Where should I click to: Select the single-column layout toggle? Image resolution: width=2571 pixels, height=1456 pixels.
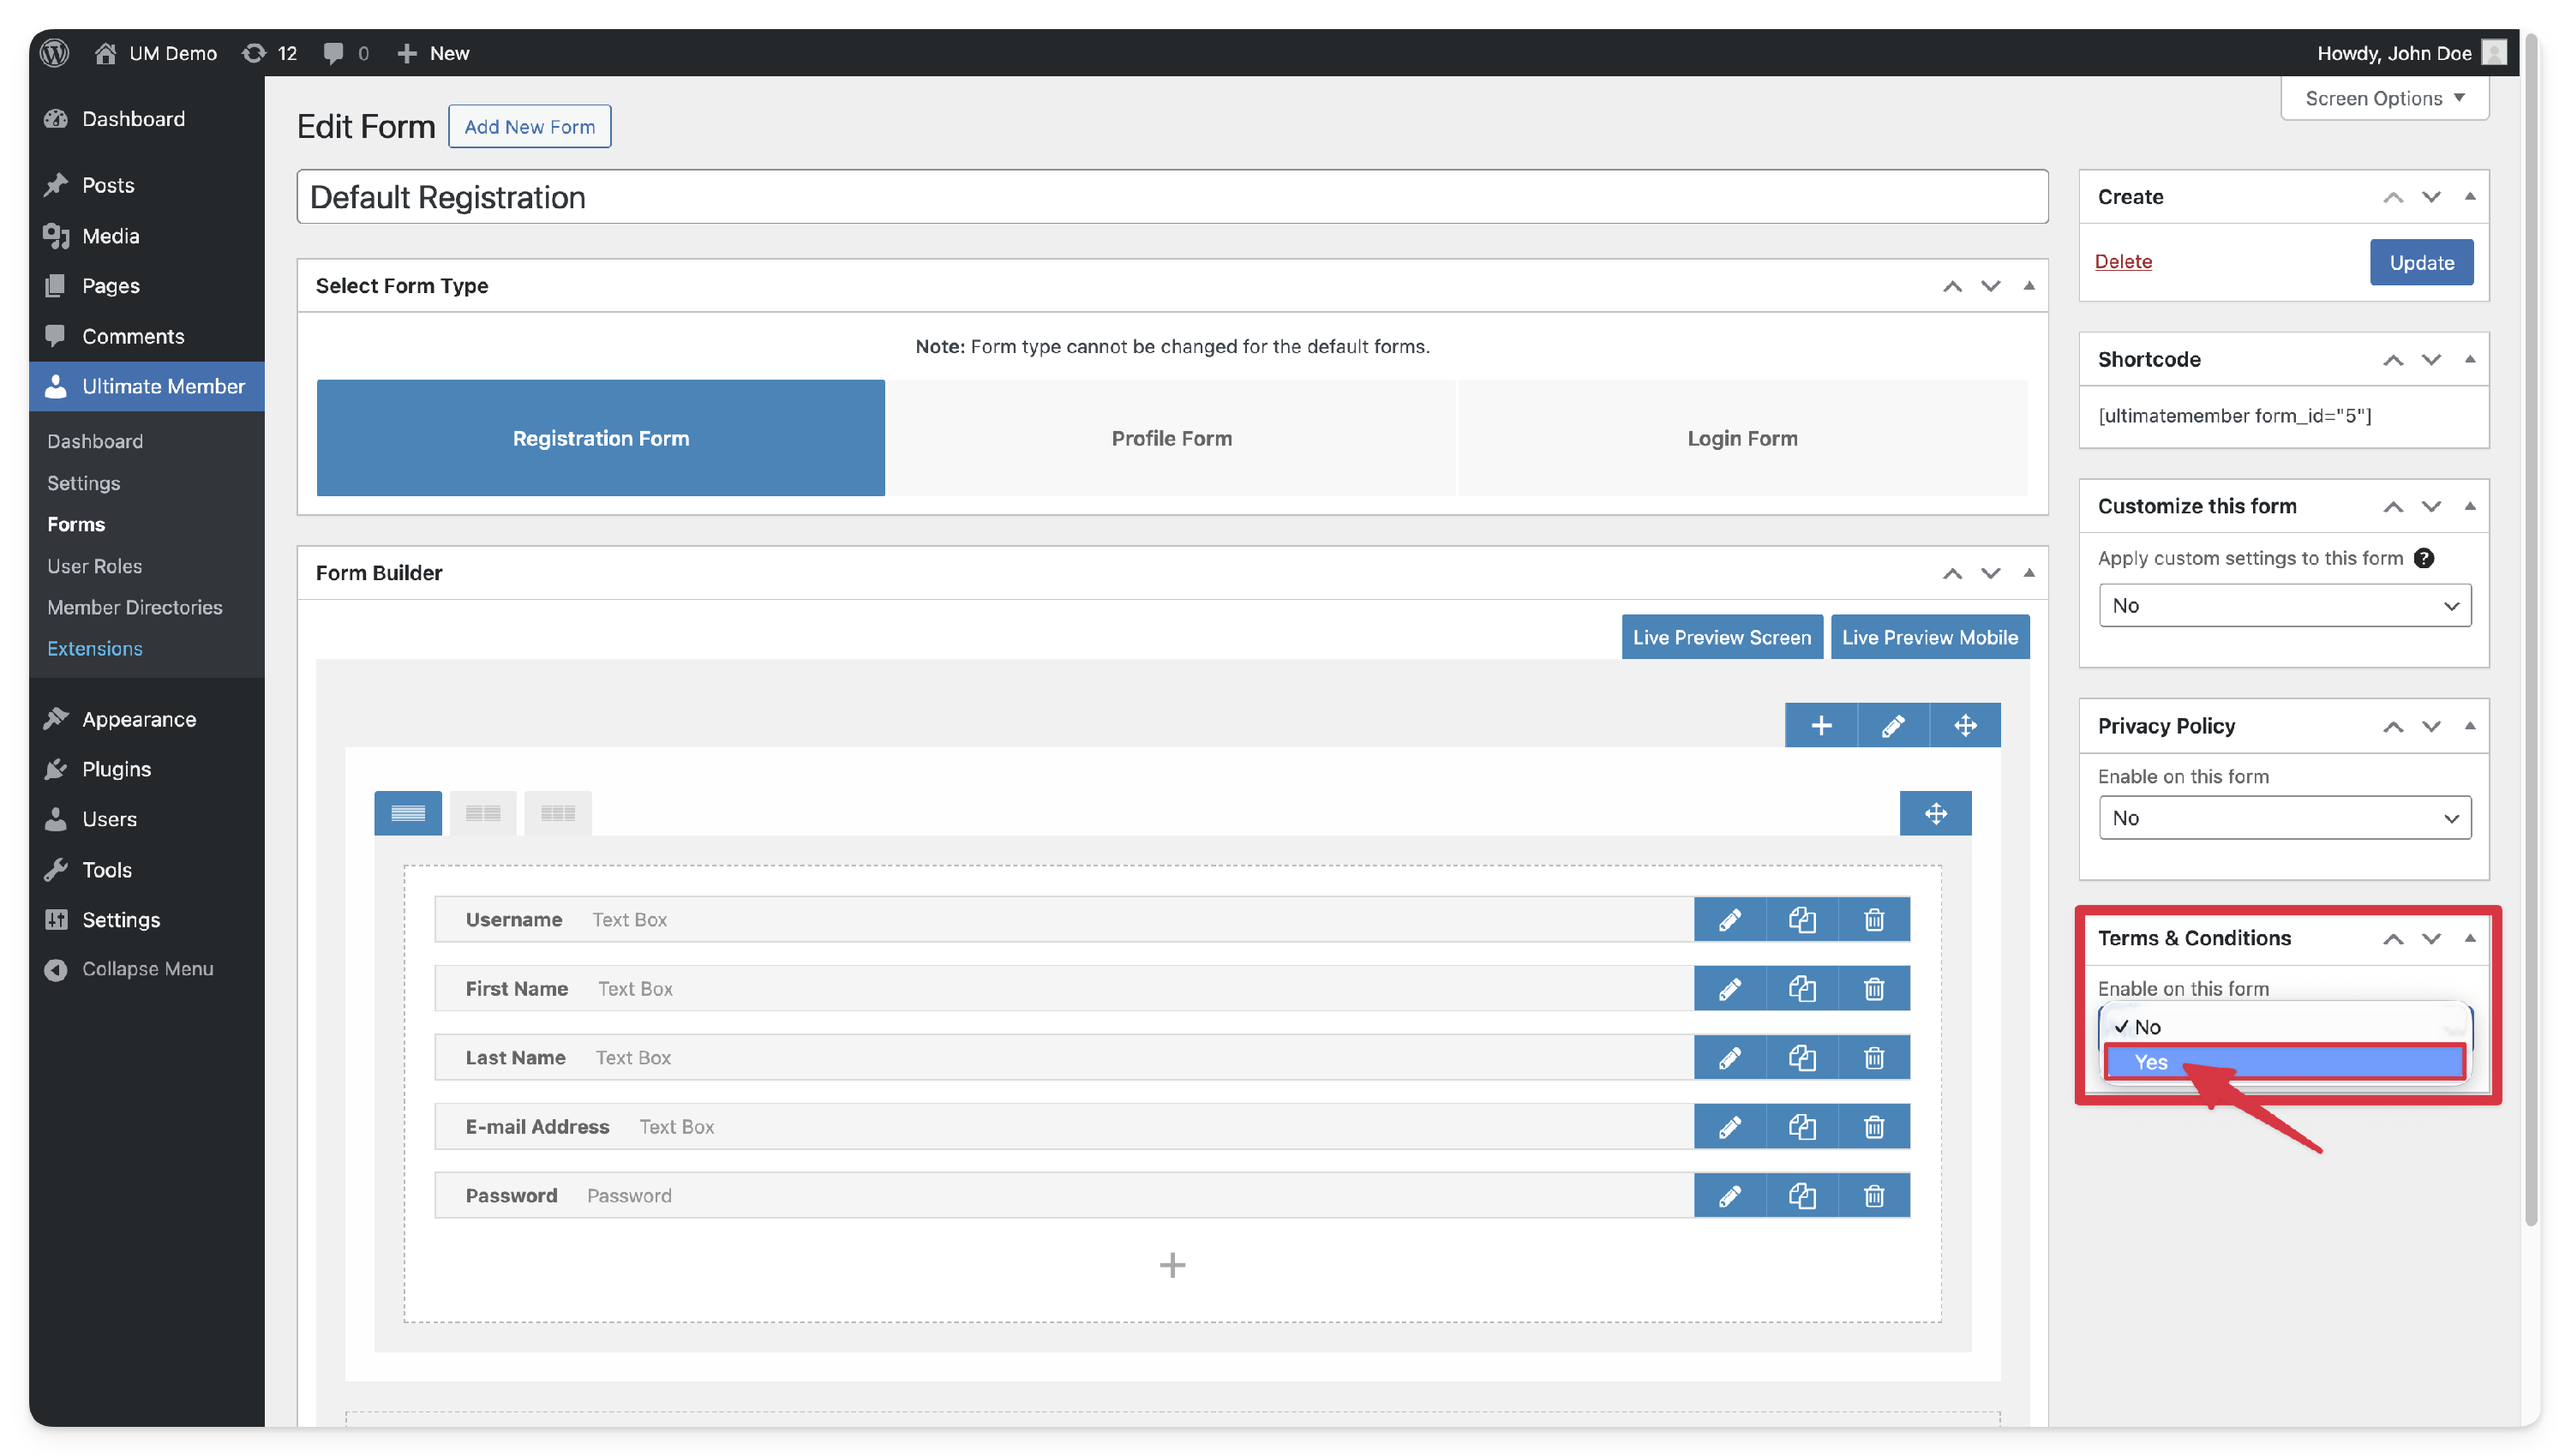pyautogui.click(x=407, y=813)
